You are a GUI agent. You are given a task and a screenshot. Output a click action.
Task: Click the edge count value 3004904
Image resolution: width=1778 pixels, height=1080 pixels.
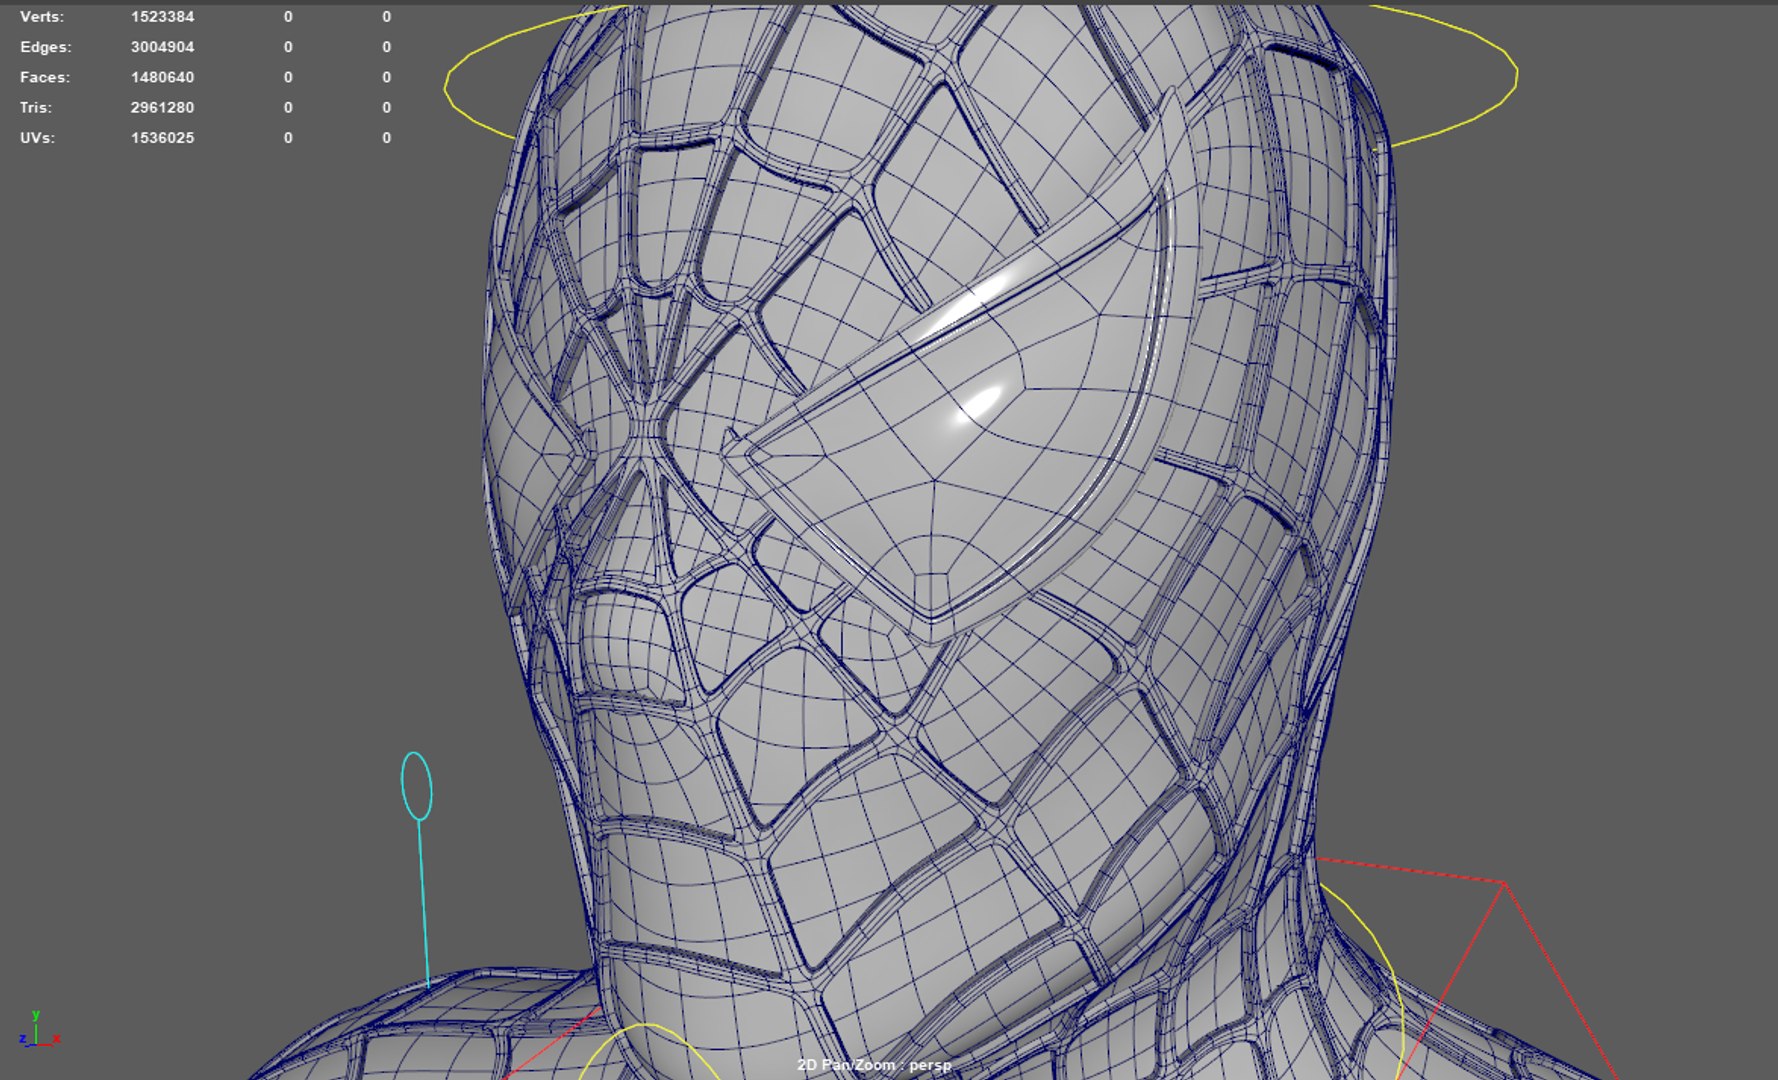[x=162, y=47]
